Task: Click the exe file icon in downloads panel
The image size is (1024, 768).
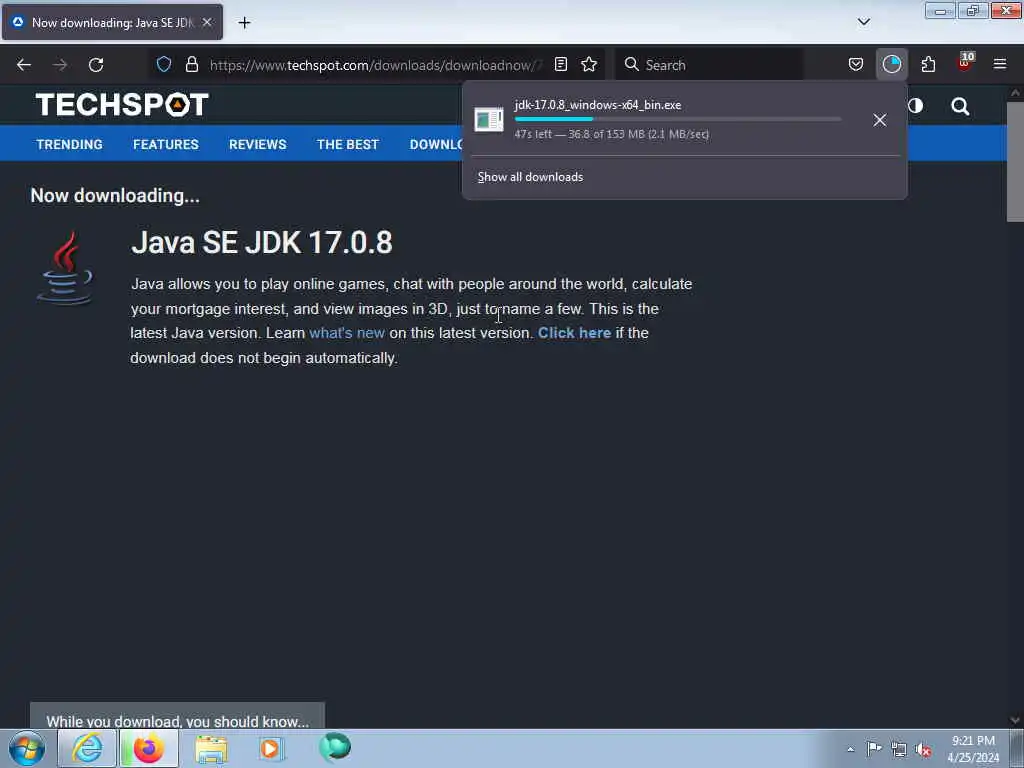Action: pyautogui.click(x=488, y=120)
